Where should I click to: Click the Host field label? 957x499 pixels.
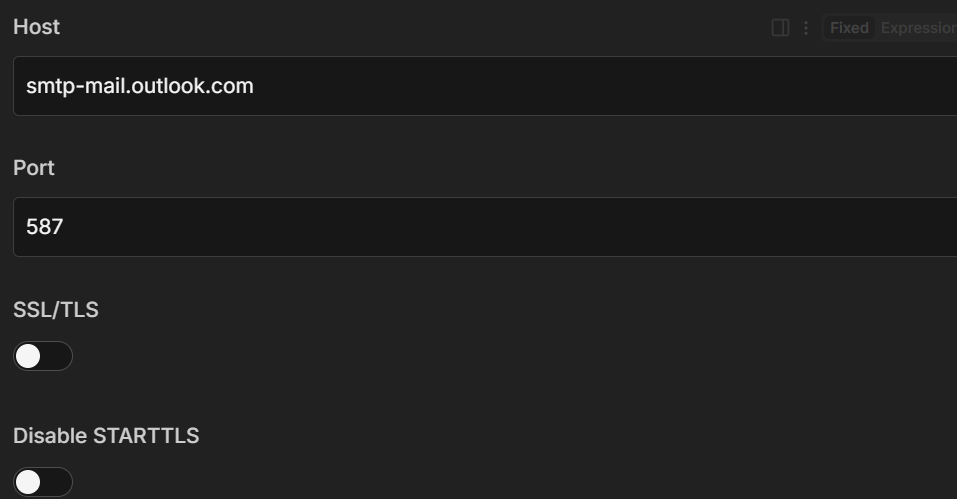[36, 27]
